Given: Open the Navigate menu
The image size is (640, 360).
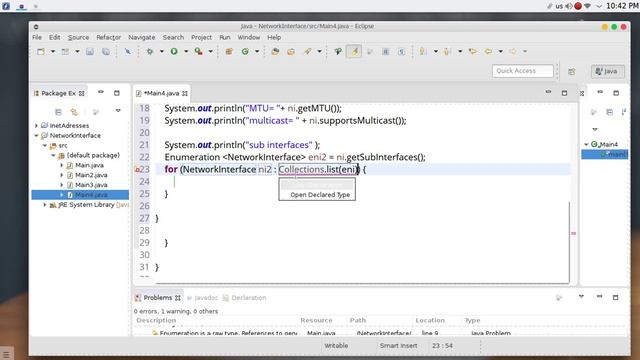Looking at the screenshot, I should [x=142, y=37].
